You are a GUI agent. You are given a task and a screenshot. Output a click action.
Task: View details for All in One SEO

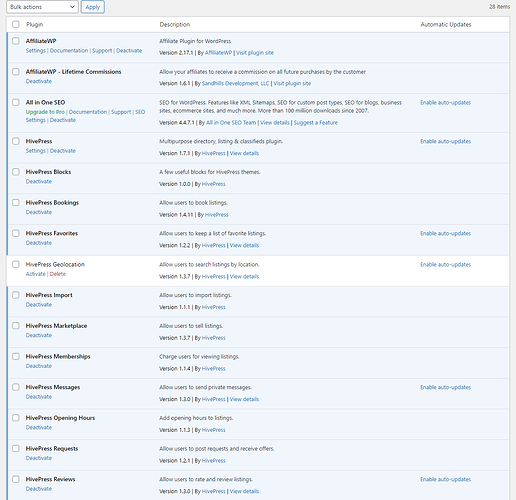(x=275, y=123)
